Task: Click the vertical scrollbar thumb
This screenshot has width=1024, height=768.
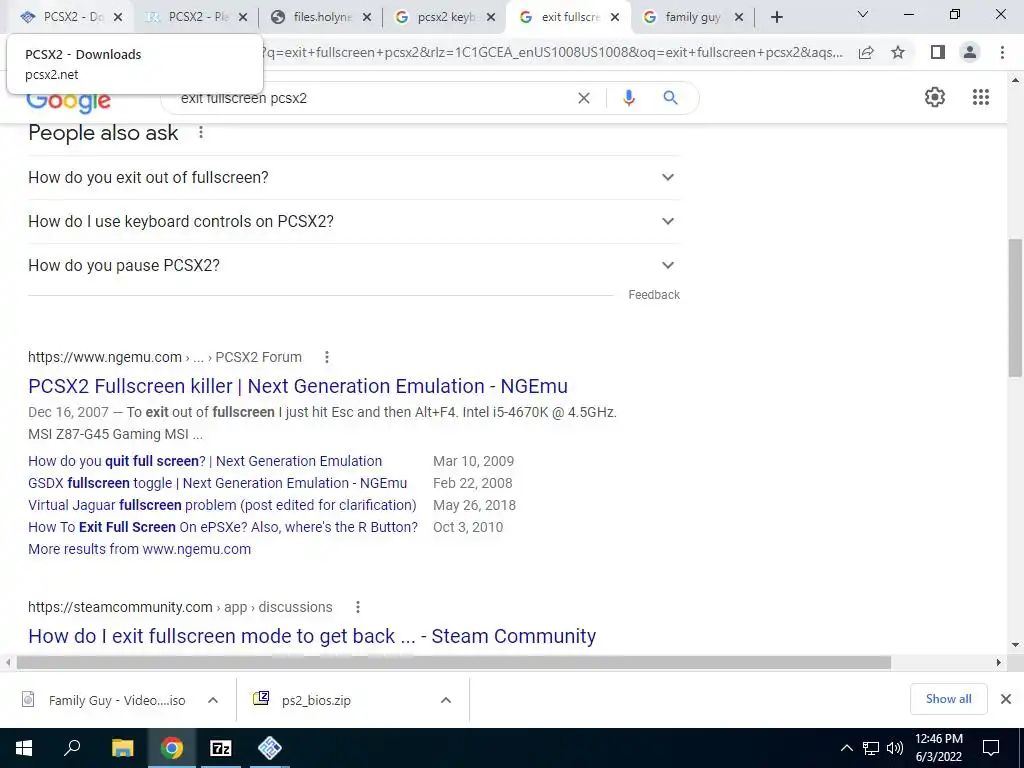Action: point(1015,308)
